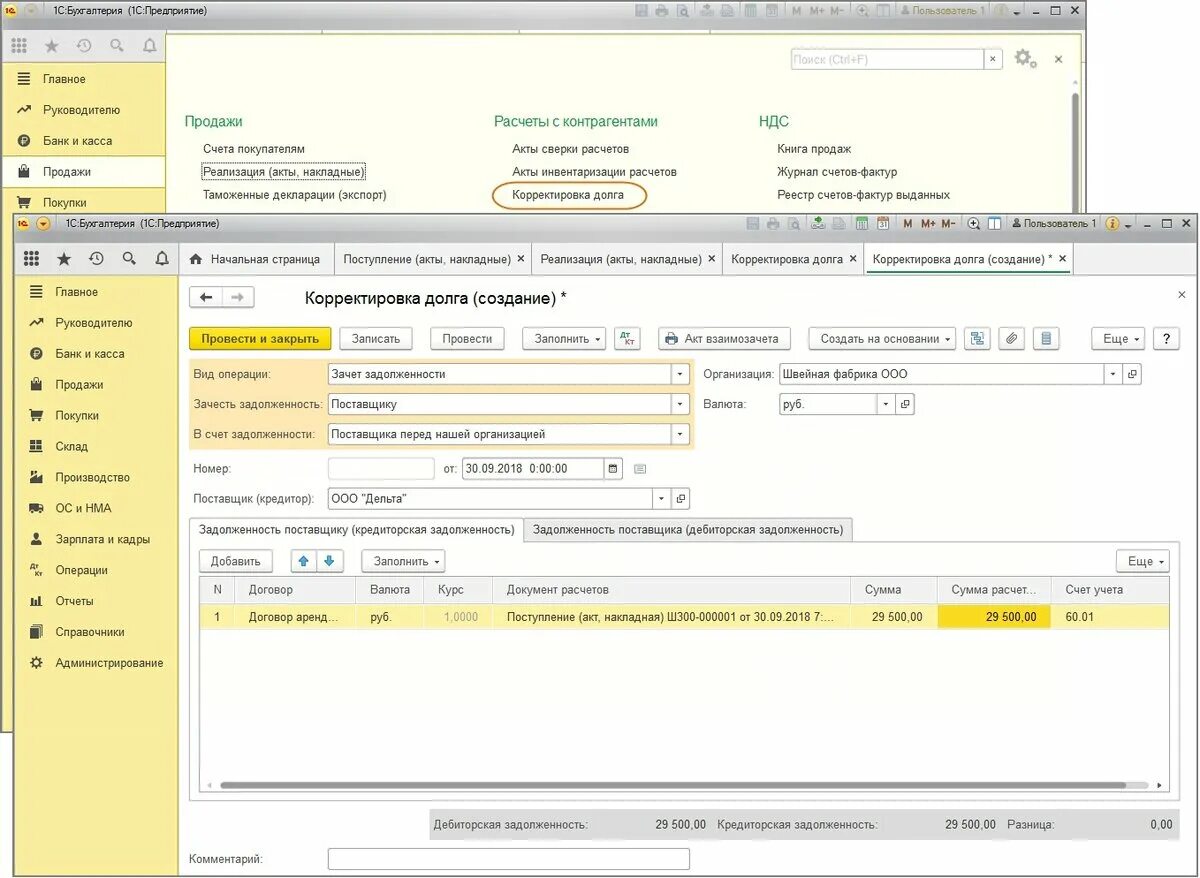1200x878 pixels.
Task: Close Корректировка долга (создание) tab
Action: coord(1064,259)
